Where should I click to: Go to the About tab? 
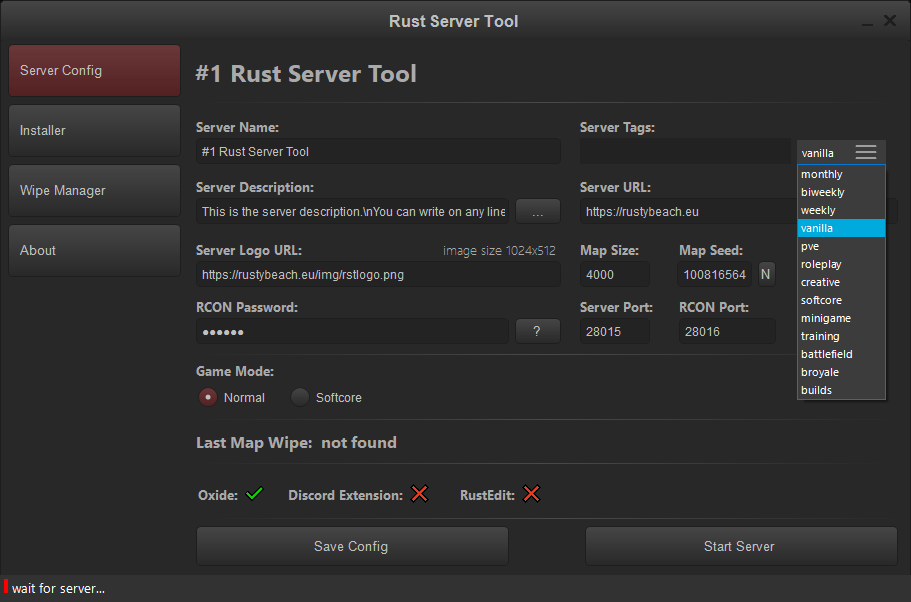pos(94,251)
